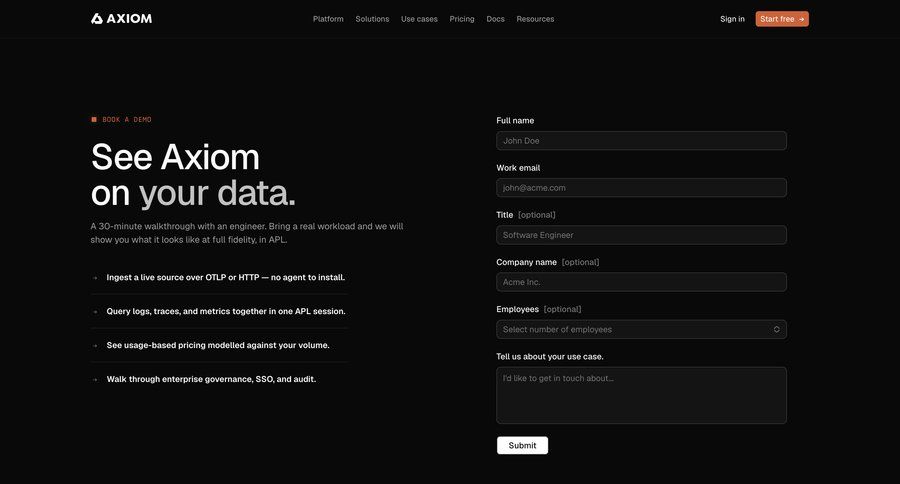Image resolution: width=900 pixels, height=484 pixels.
Task: Focus the Full name field
Action: point(641,141)
